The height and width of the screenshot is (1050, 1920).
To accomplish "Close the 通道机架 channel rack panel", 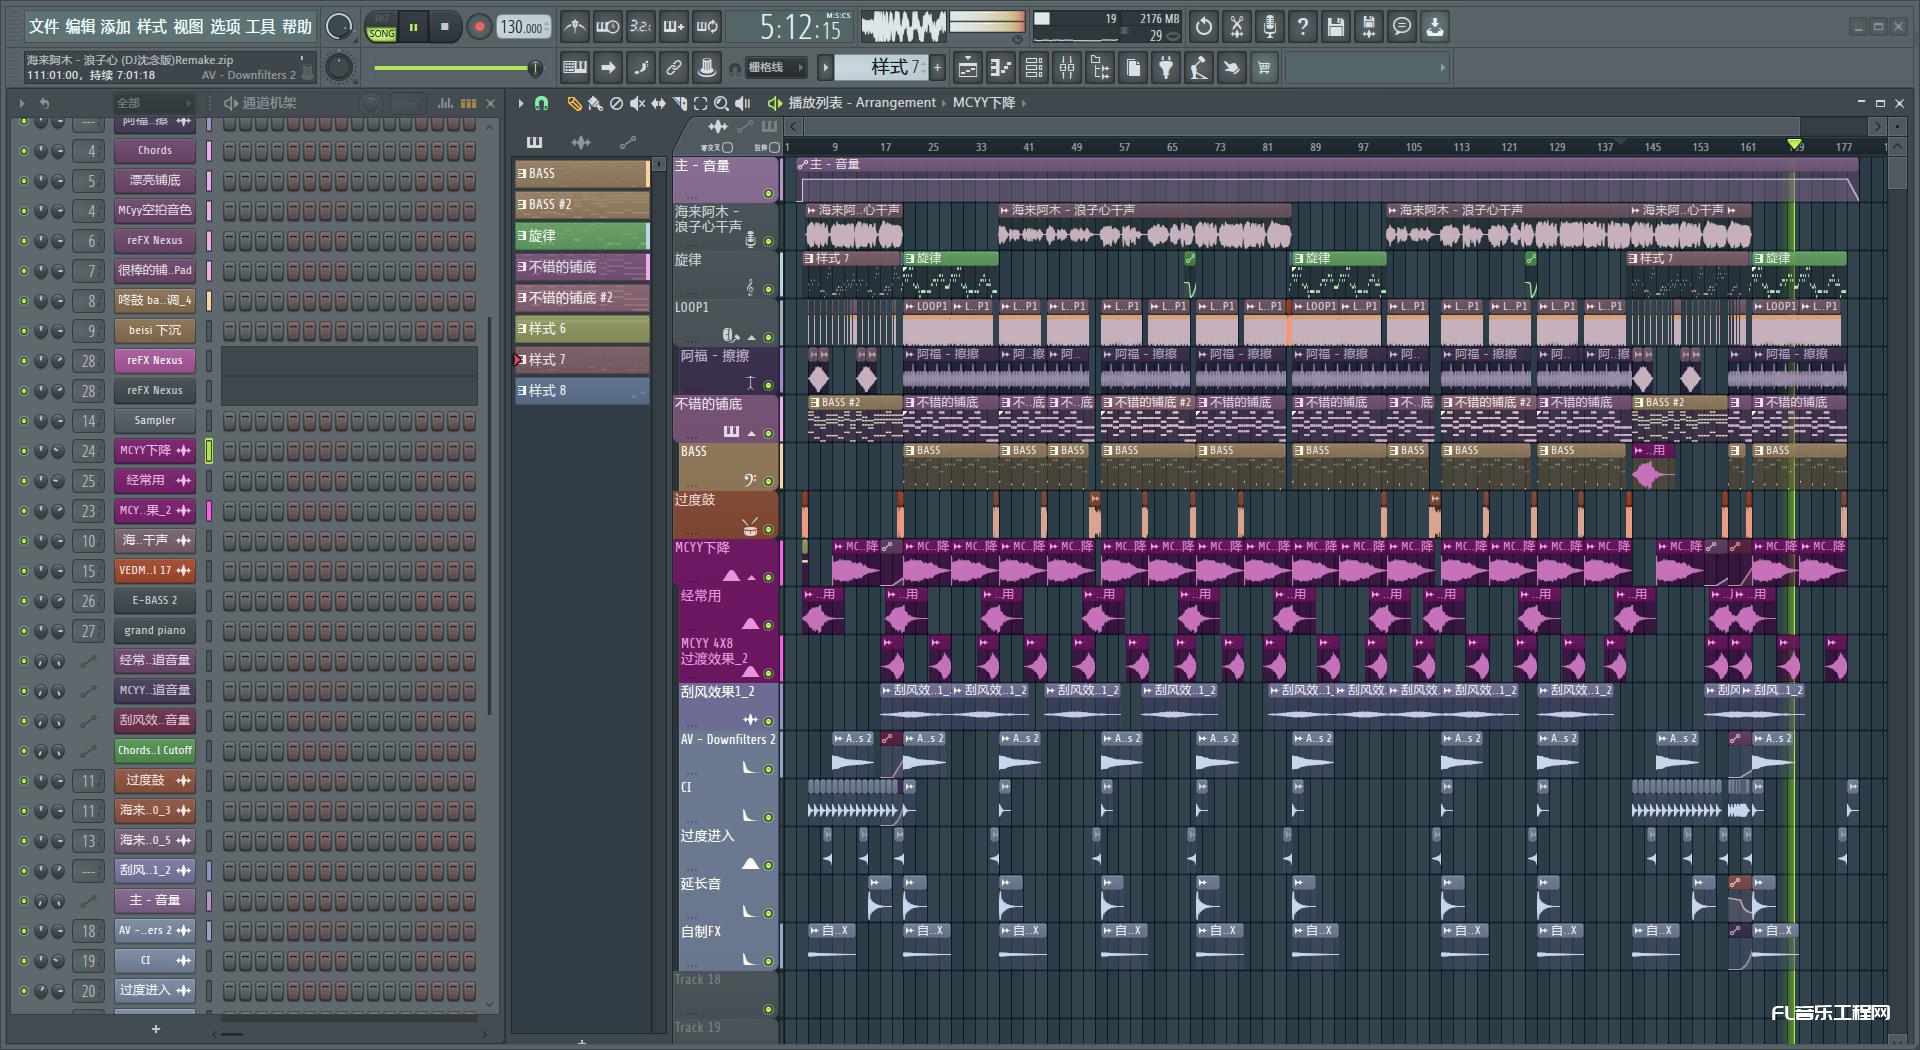I will point(490,103).
